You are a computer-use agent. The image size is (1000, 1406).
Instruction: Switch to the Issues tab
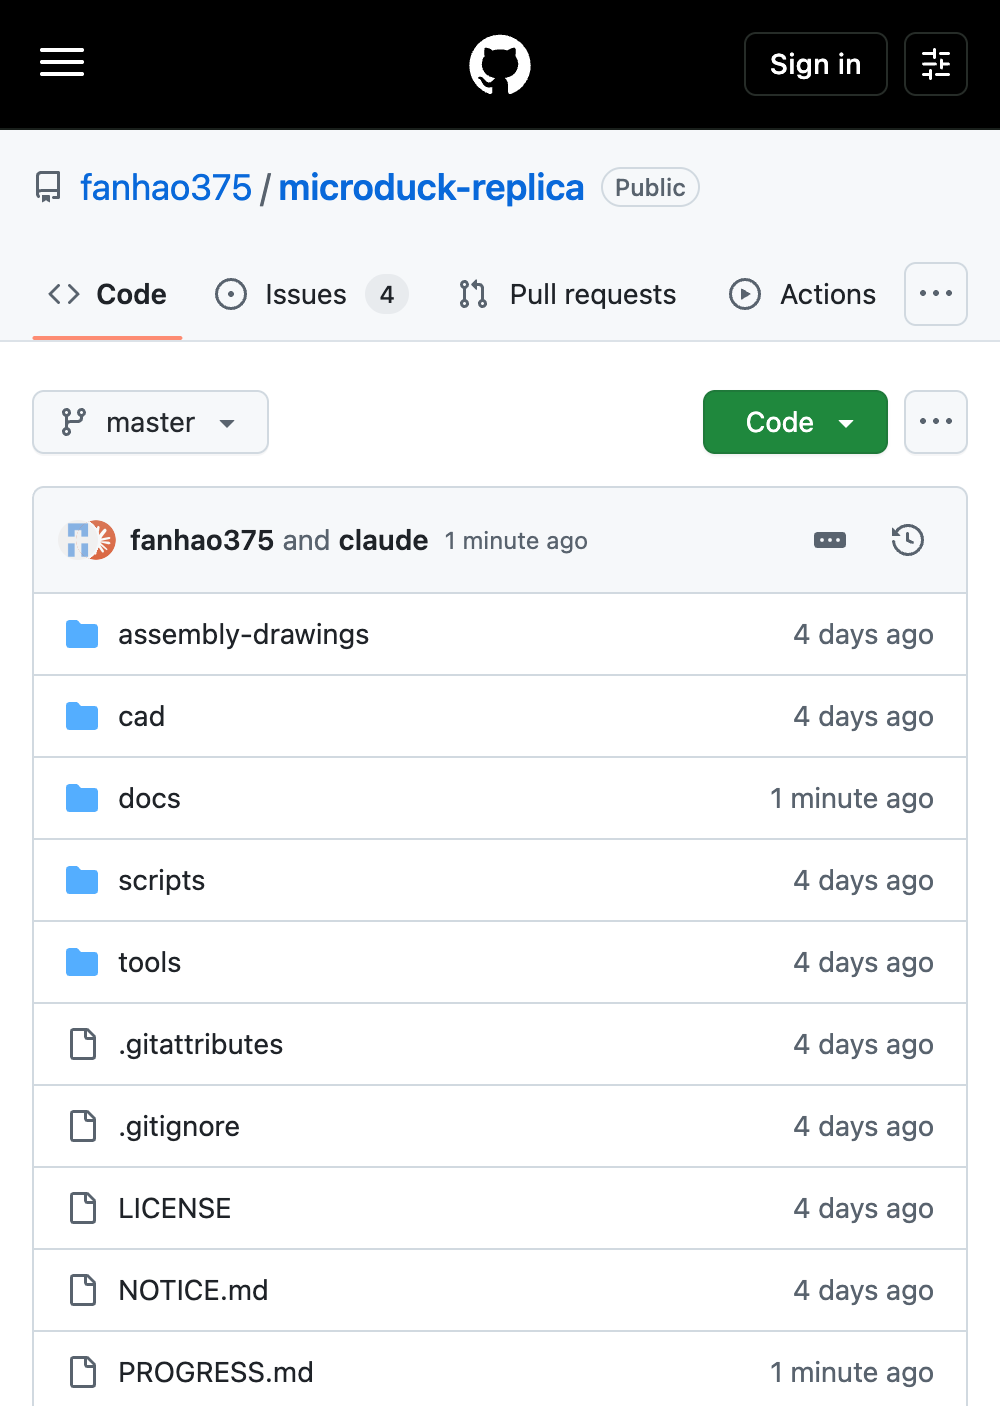tap(311, 294)
